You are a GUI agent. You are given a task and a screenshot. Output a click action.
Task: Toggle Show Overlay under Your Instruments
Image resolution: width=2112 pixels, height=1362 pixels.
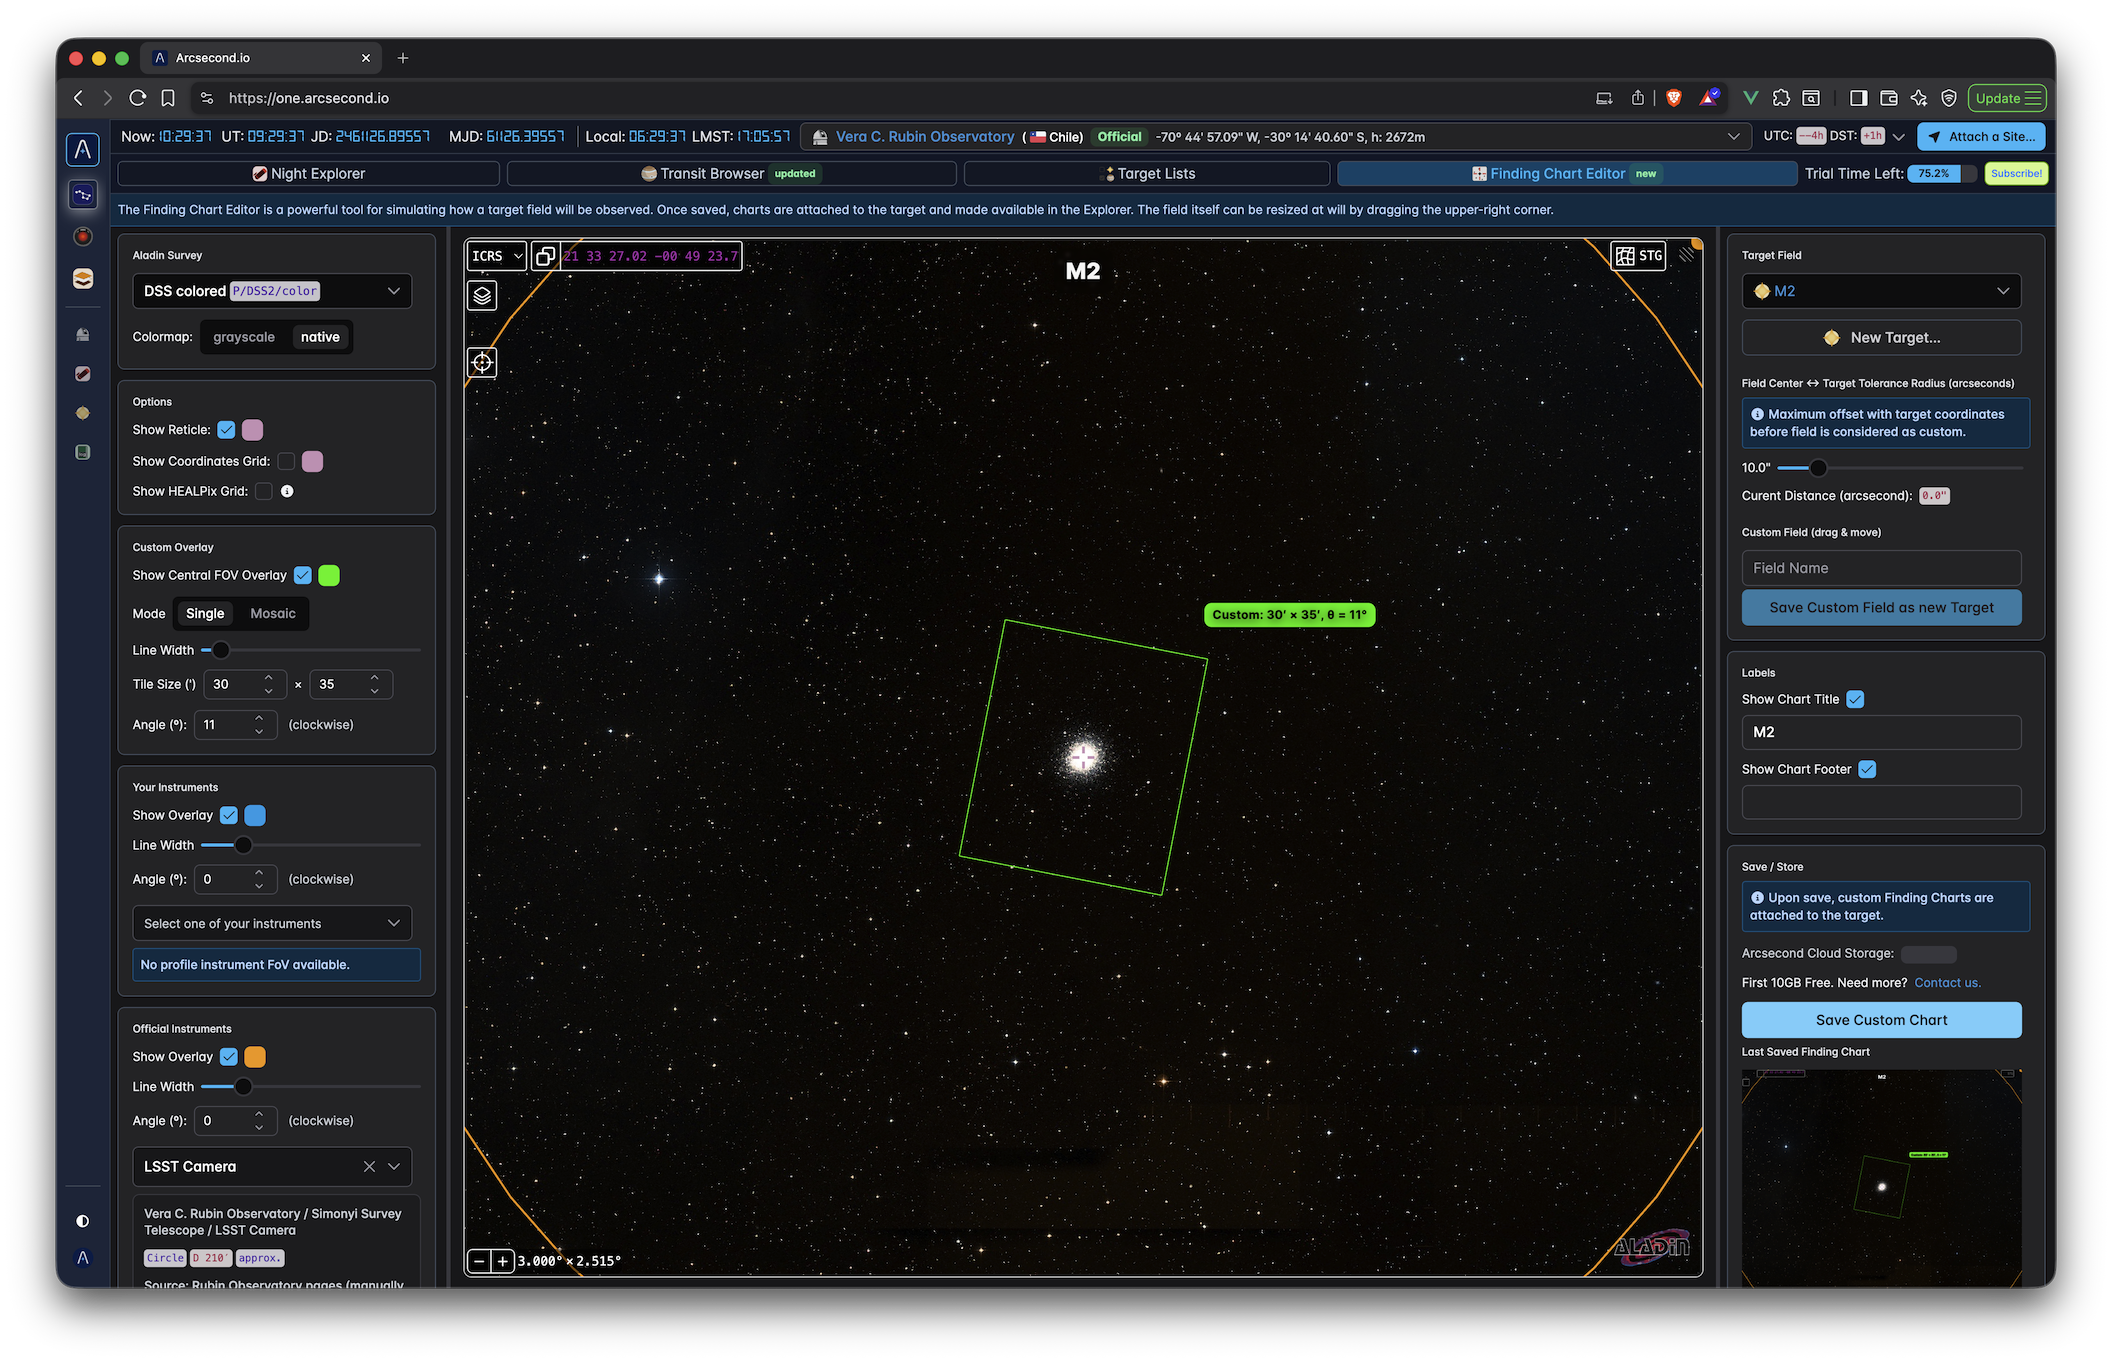pos(229,815)
